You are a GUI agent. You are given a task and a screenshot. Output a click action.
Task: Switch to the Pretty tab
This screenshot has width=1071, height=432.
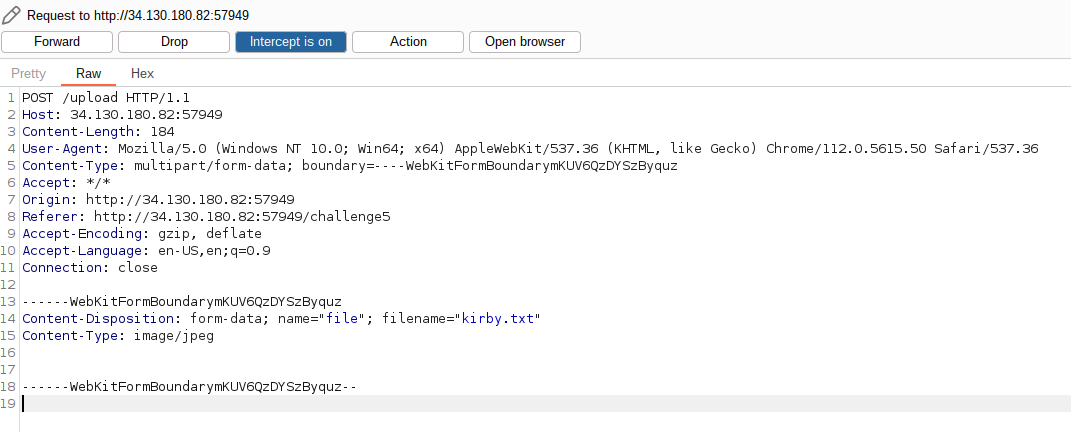[x=28, y=73]
